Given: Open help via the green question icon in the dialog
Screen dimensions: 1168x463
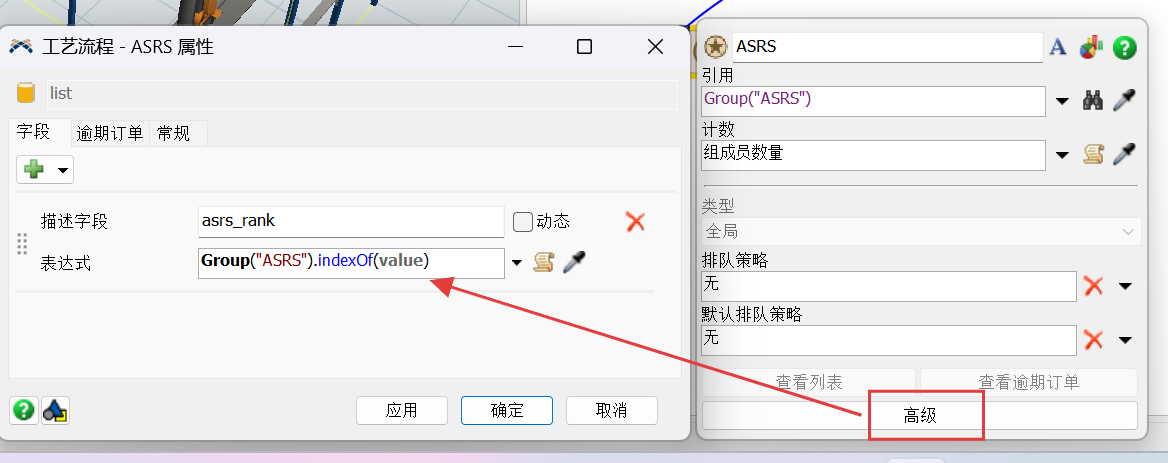Looking at the screenshot, I should (x=24, y=409).
